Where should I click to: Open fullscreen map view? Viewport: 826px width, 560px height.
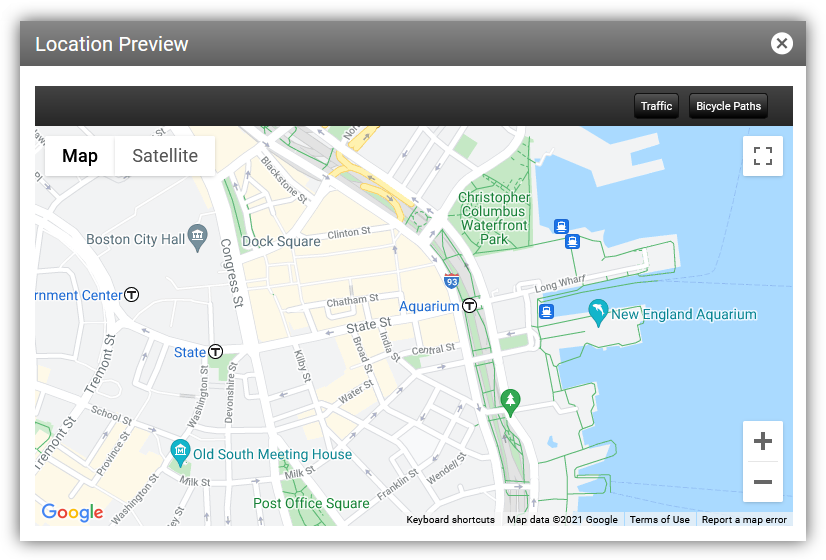[x=763, y=156]
